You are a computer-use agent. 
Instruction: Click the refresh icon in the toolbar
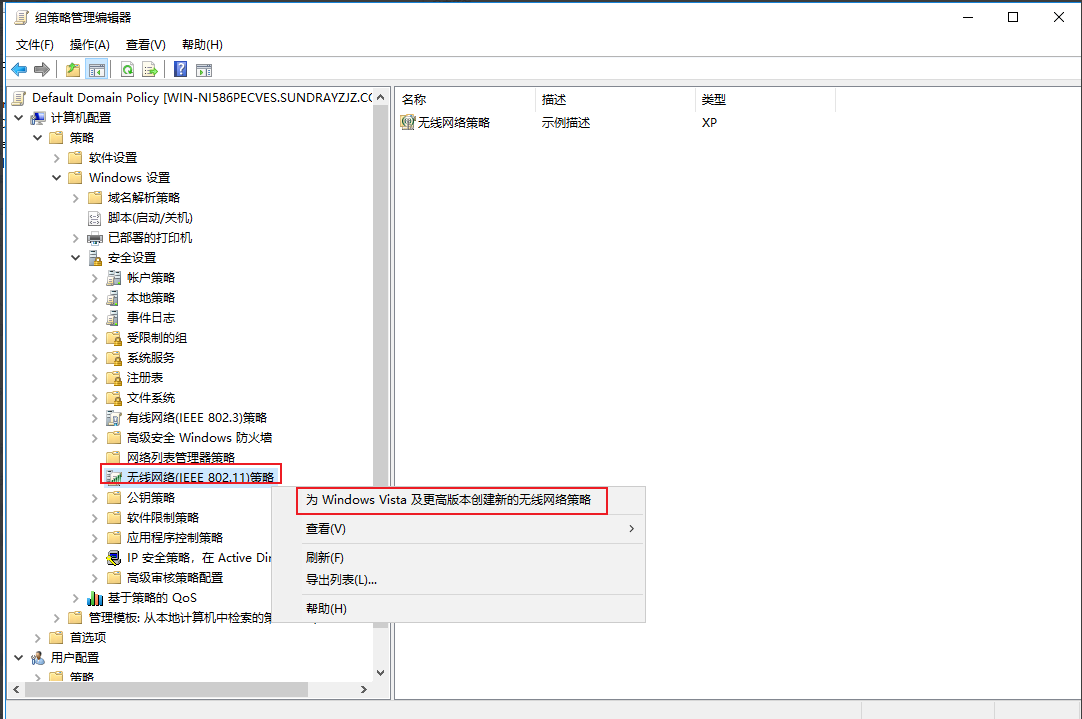127,69
